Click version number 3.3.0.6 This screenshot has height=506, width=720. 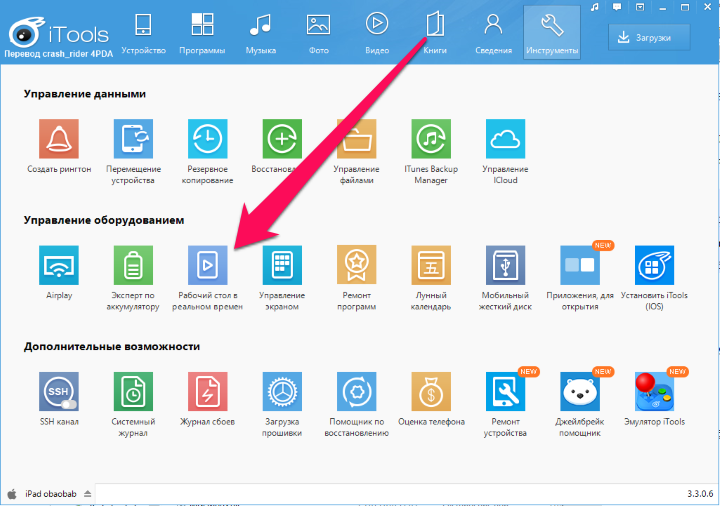pyautogui.click(x=700, y=494)
